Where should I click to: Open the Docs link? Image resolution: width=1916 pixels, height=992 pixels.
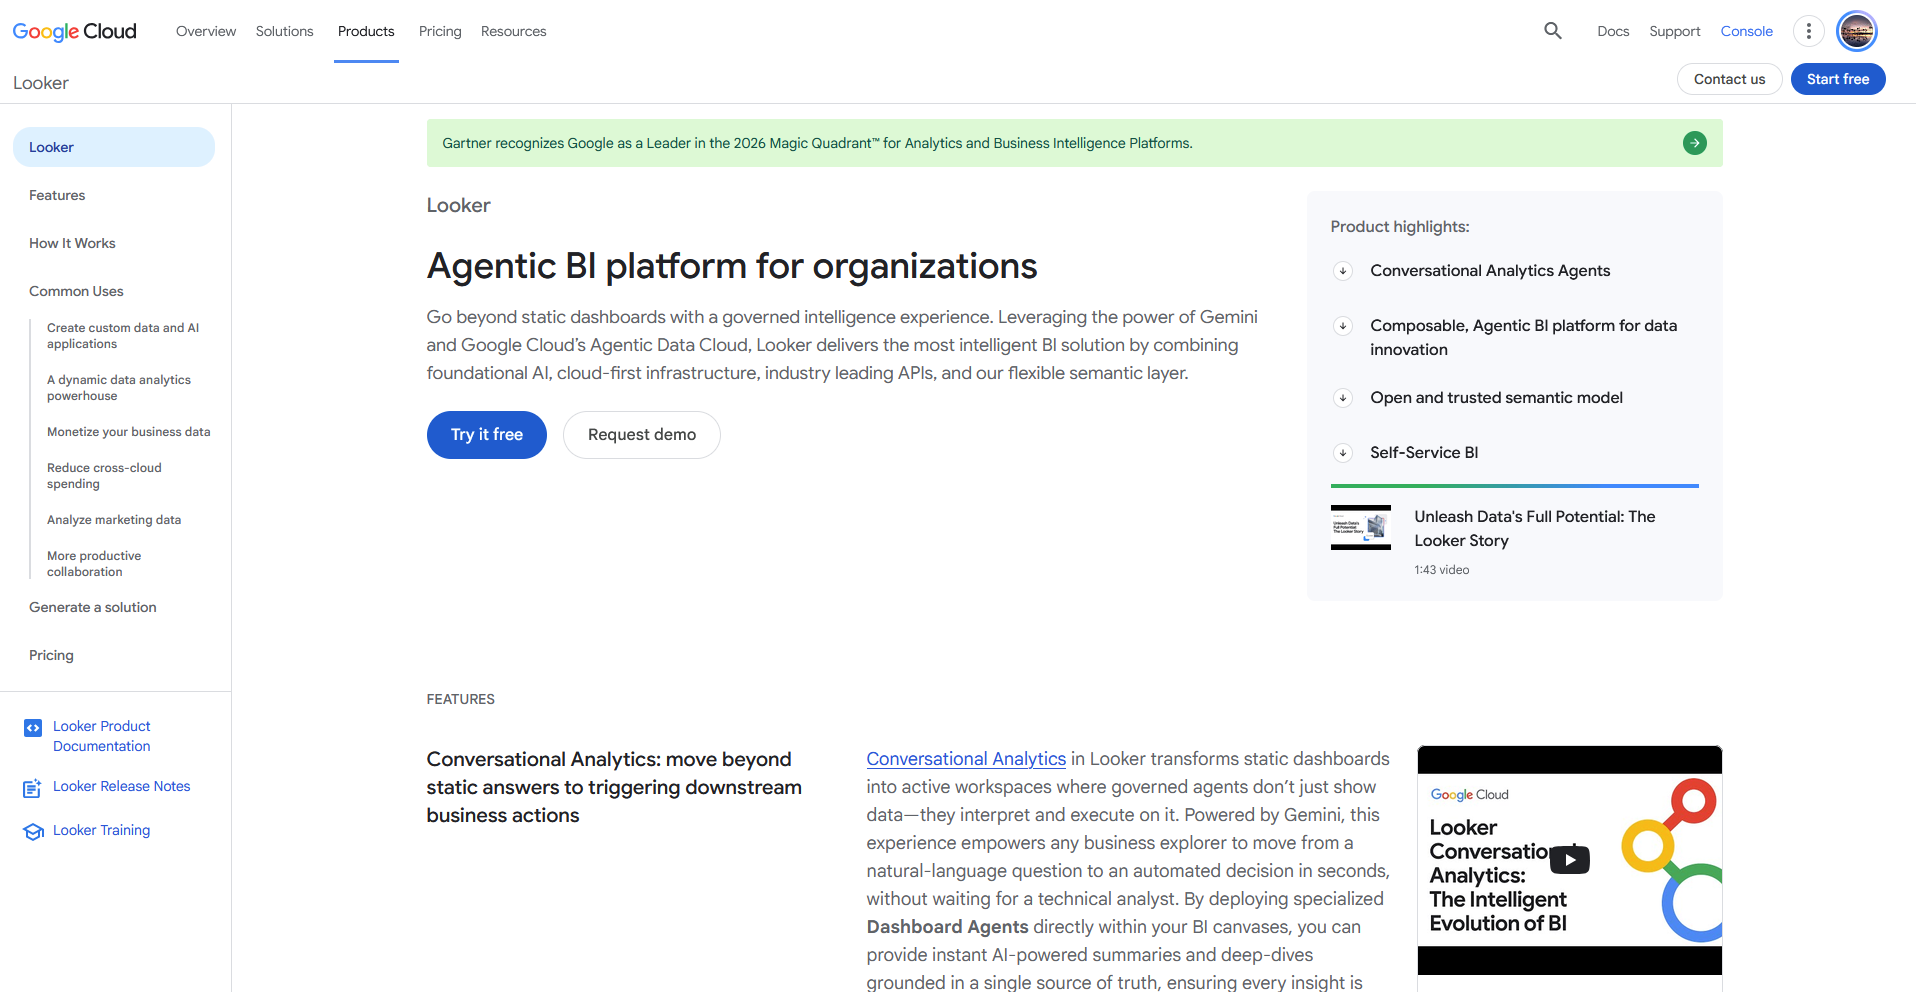tap(1613, 31)
